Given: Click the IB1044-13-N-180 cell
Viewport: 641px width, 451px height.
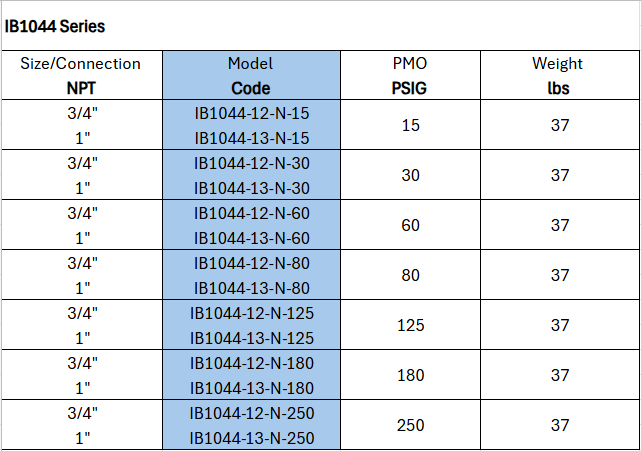Looking at the screenshot, I should pyautogui.click(x=251, y=387).
